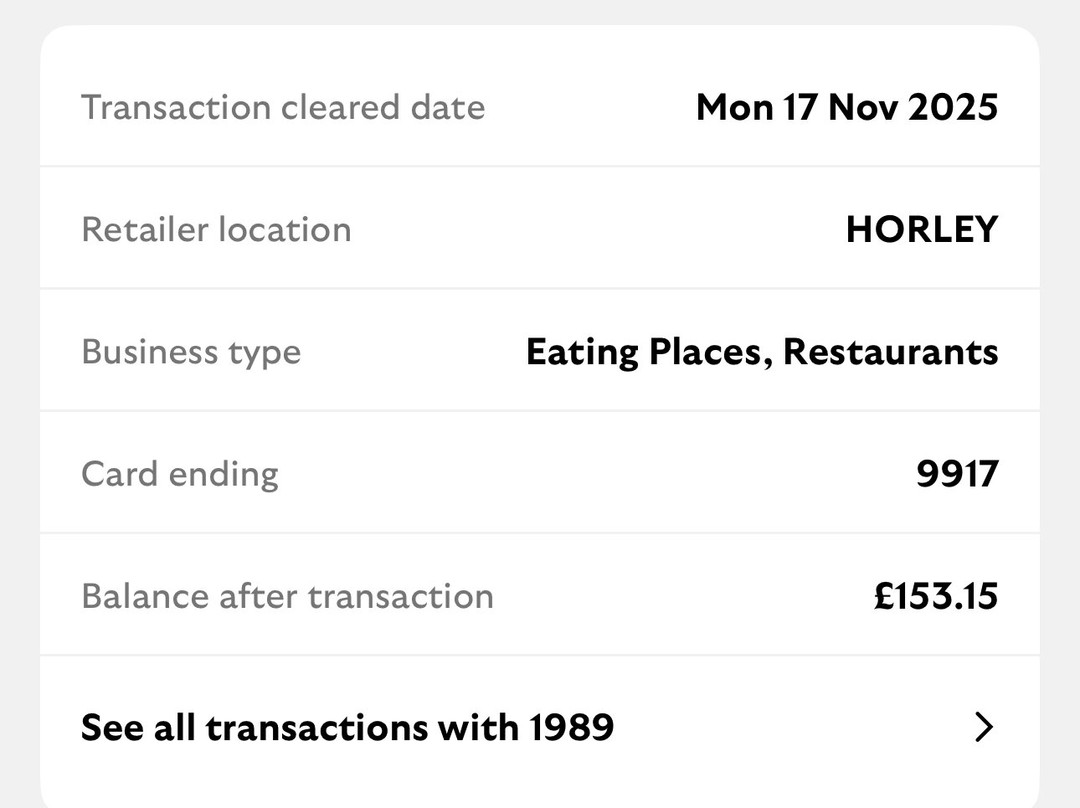Click the card number 9917

(x=956, y=473)
